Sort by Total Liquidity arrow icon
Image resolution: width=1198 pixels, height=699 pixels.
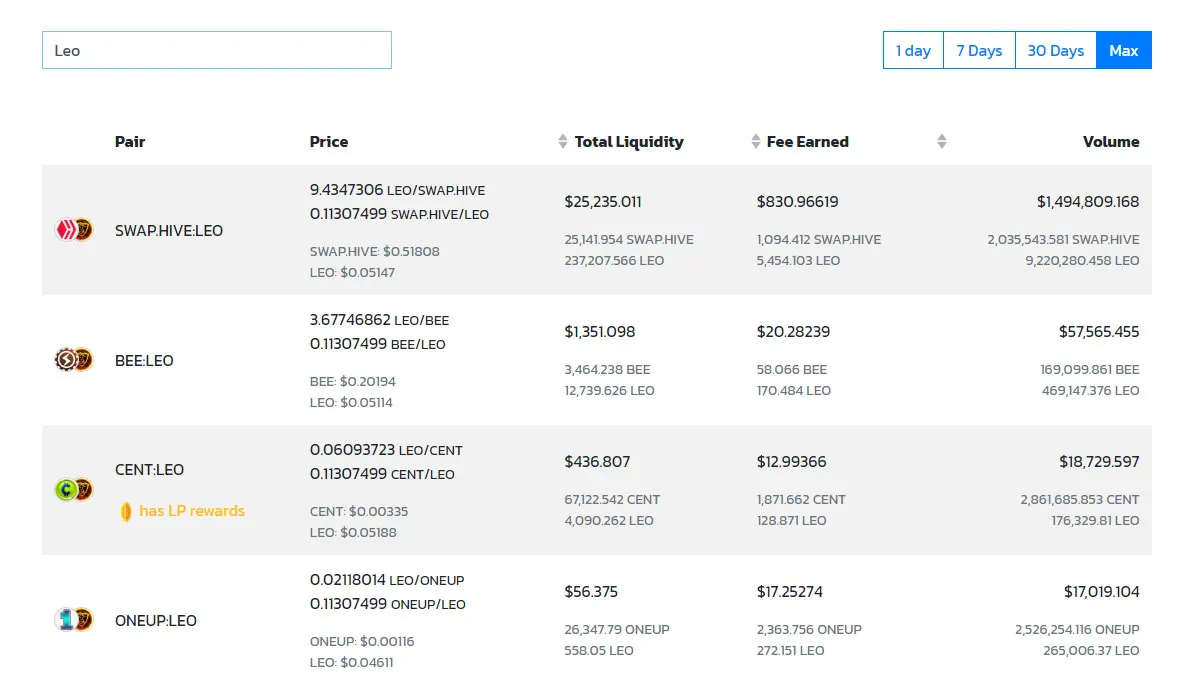click(563, 141)
